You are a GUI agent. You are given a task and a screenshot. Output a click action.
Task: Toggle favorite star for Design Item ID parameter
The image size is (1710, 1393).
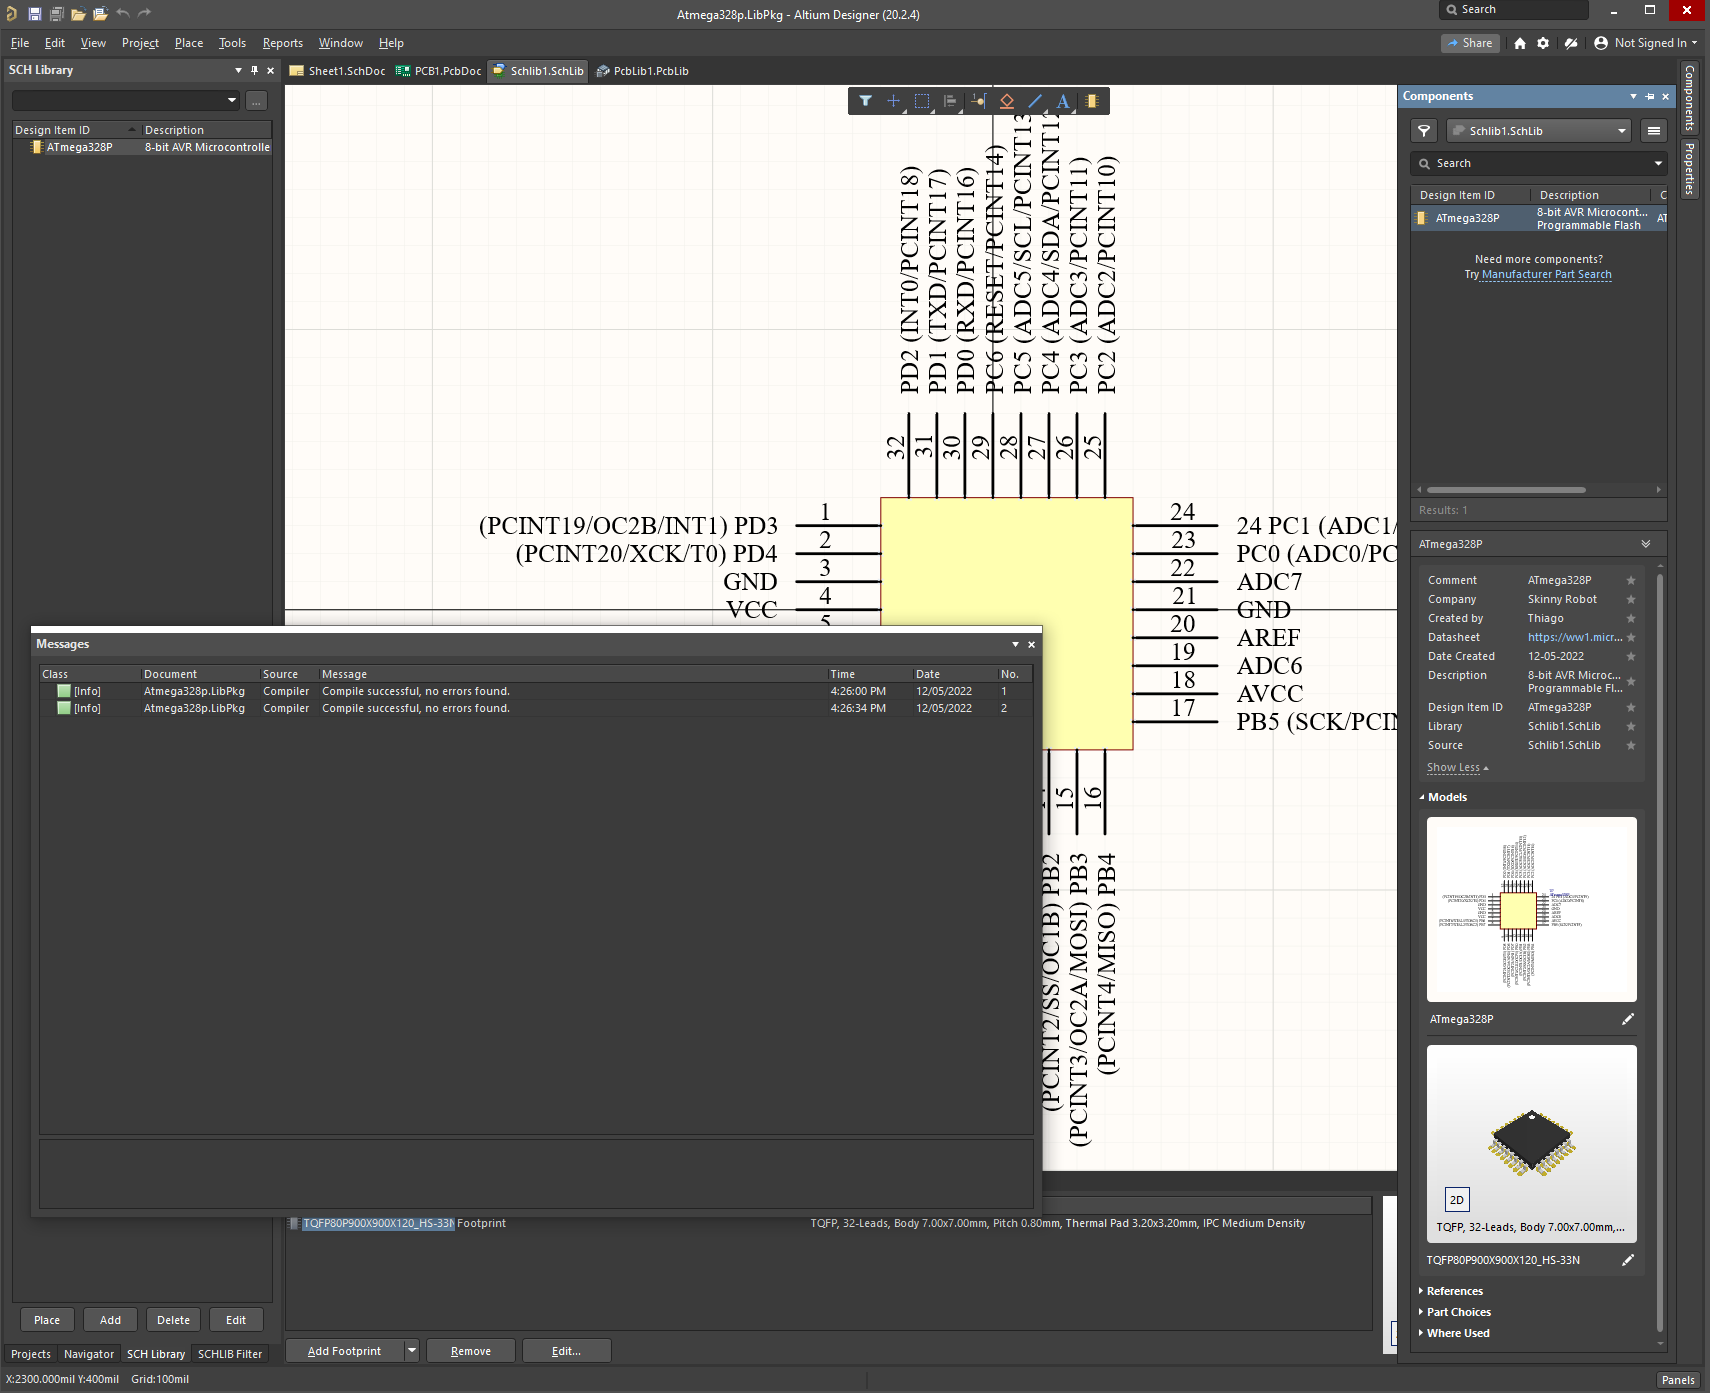[1631, 707]
